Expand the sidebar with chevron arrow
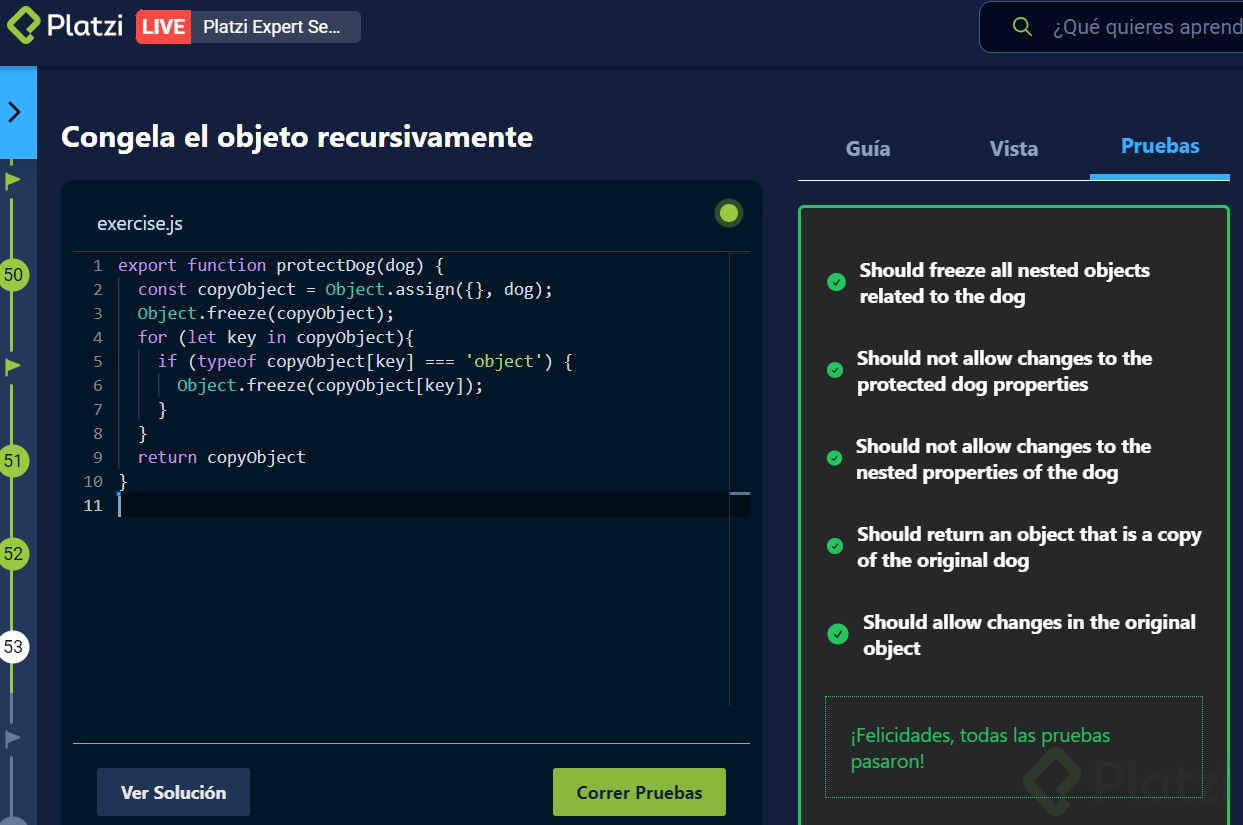The width and height of the screenshot is (1243, 825). pyautogui.click(x=14, y=112)
